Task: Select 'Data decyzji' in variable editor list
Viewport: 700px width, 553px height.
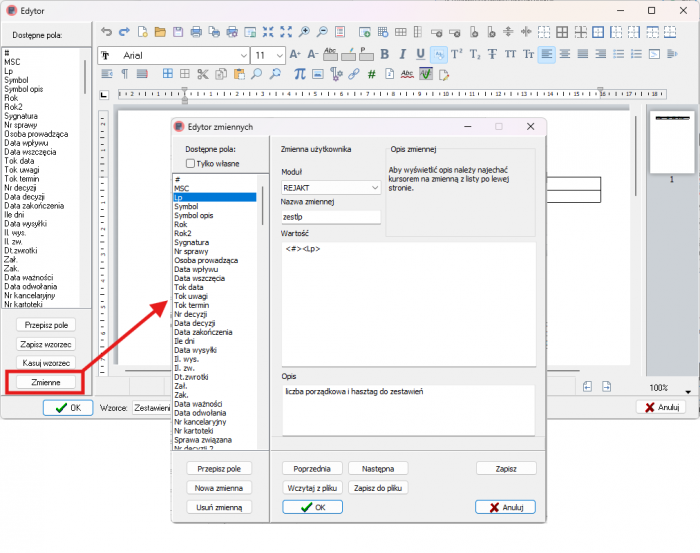Action: pos(195,323)
